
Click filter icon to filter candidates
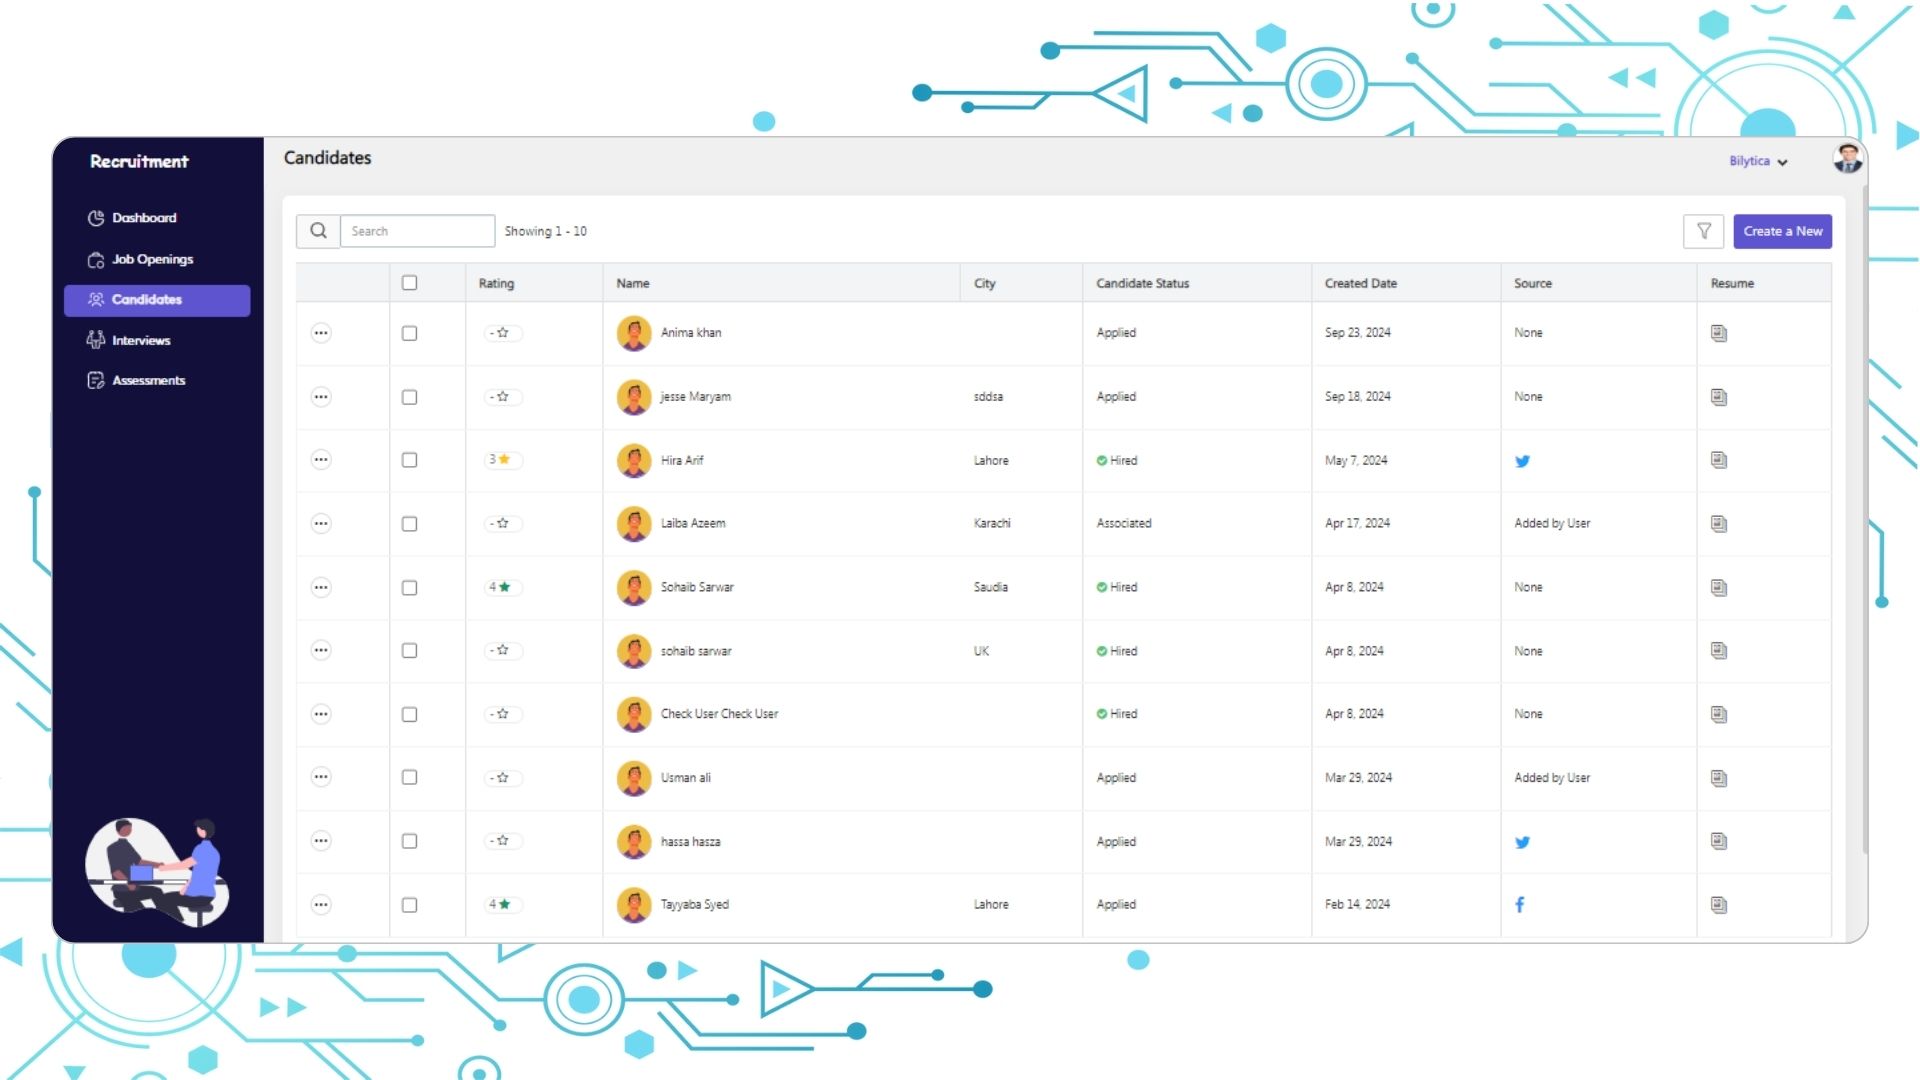click(1704, 231)
